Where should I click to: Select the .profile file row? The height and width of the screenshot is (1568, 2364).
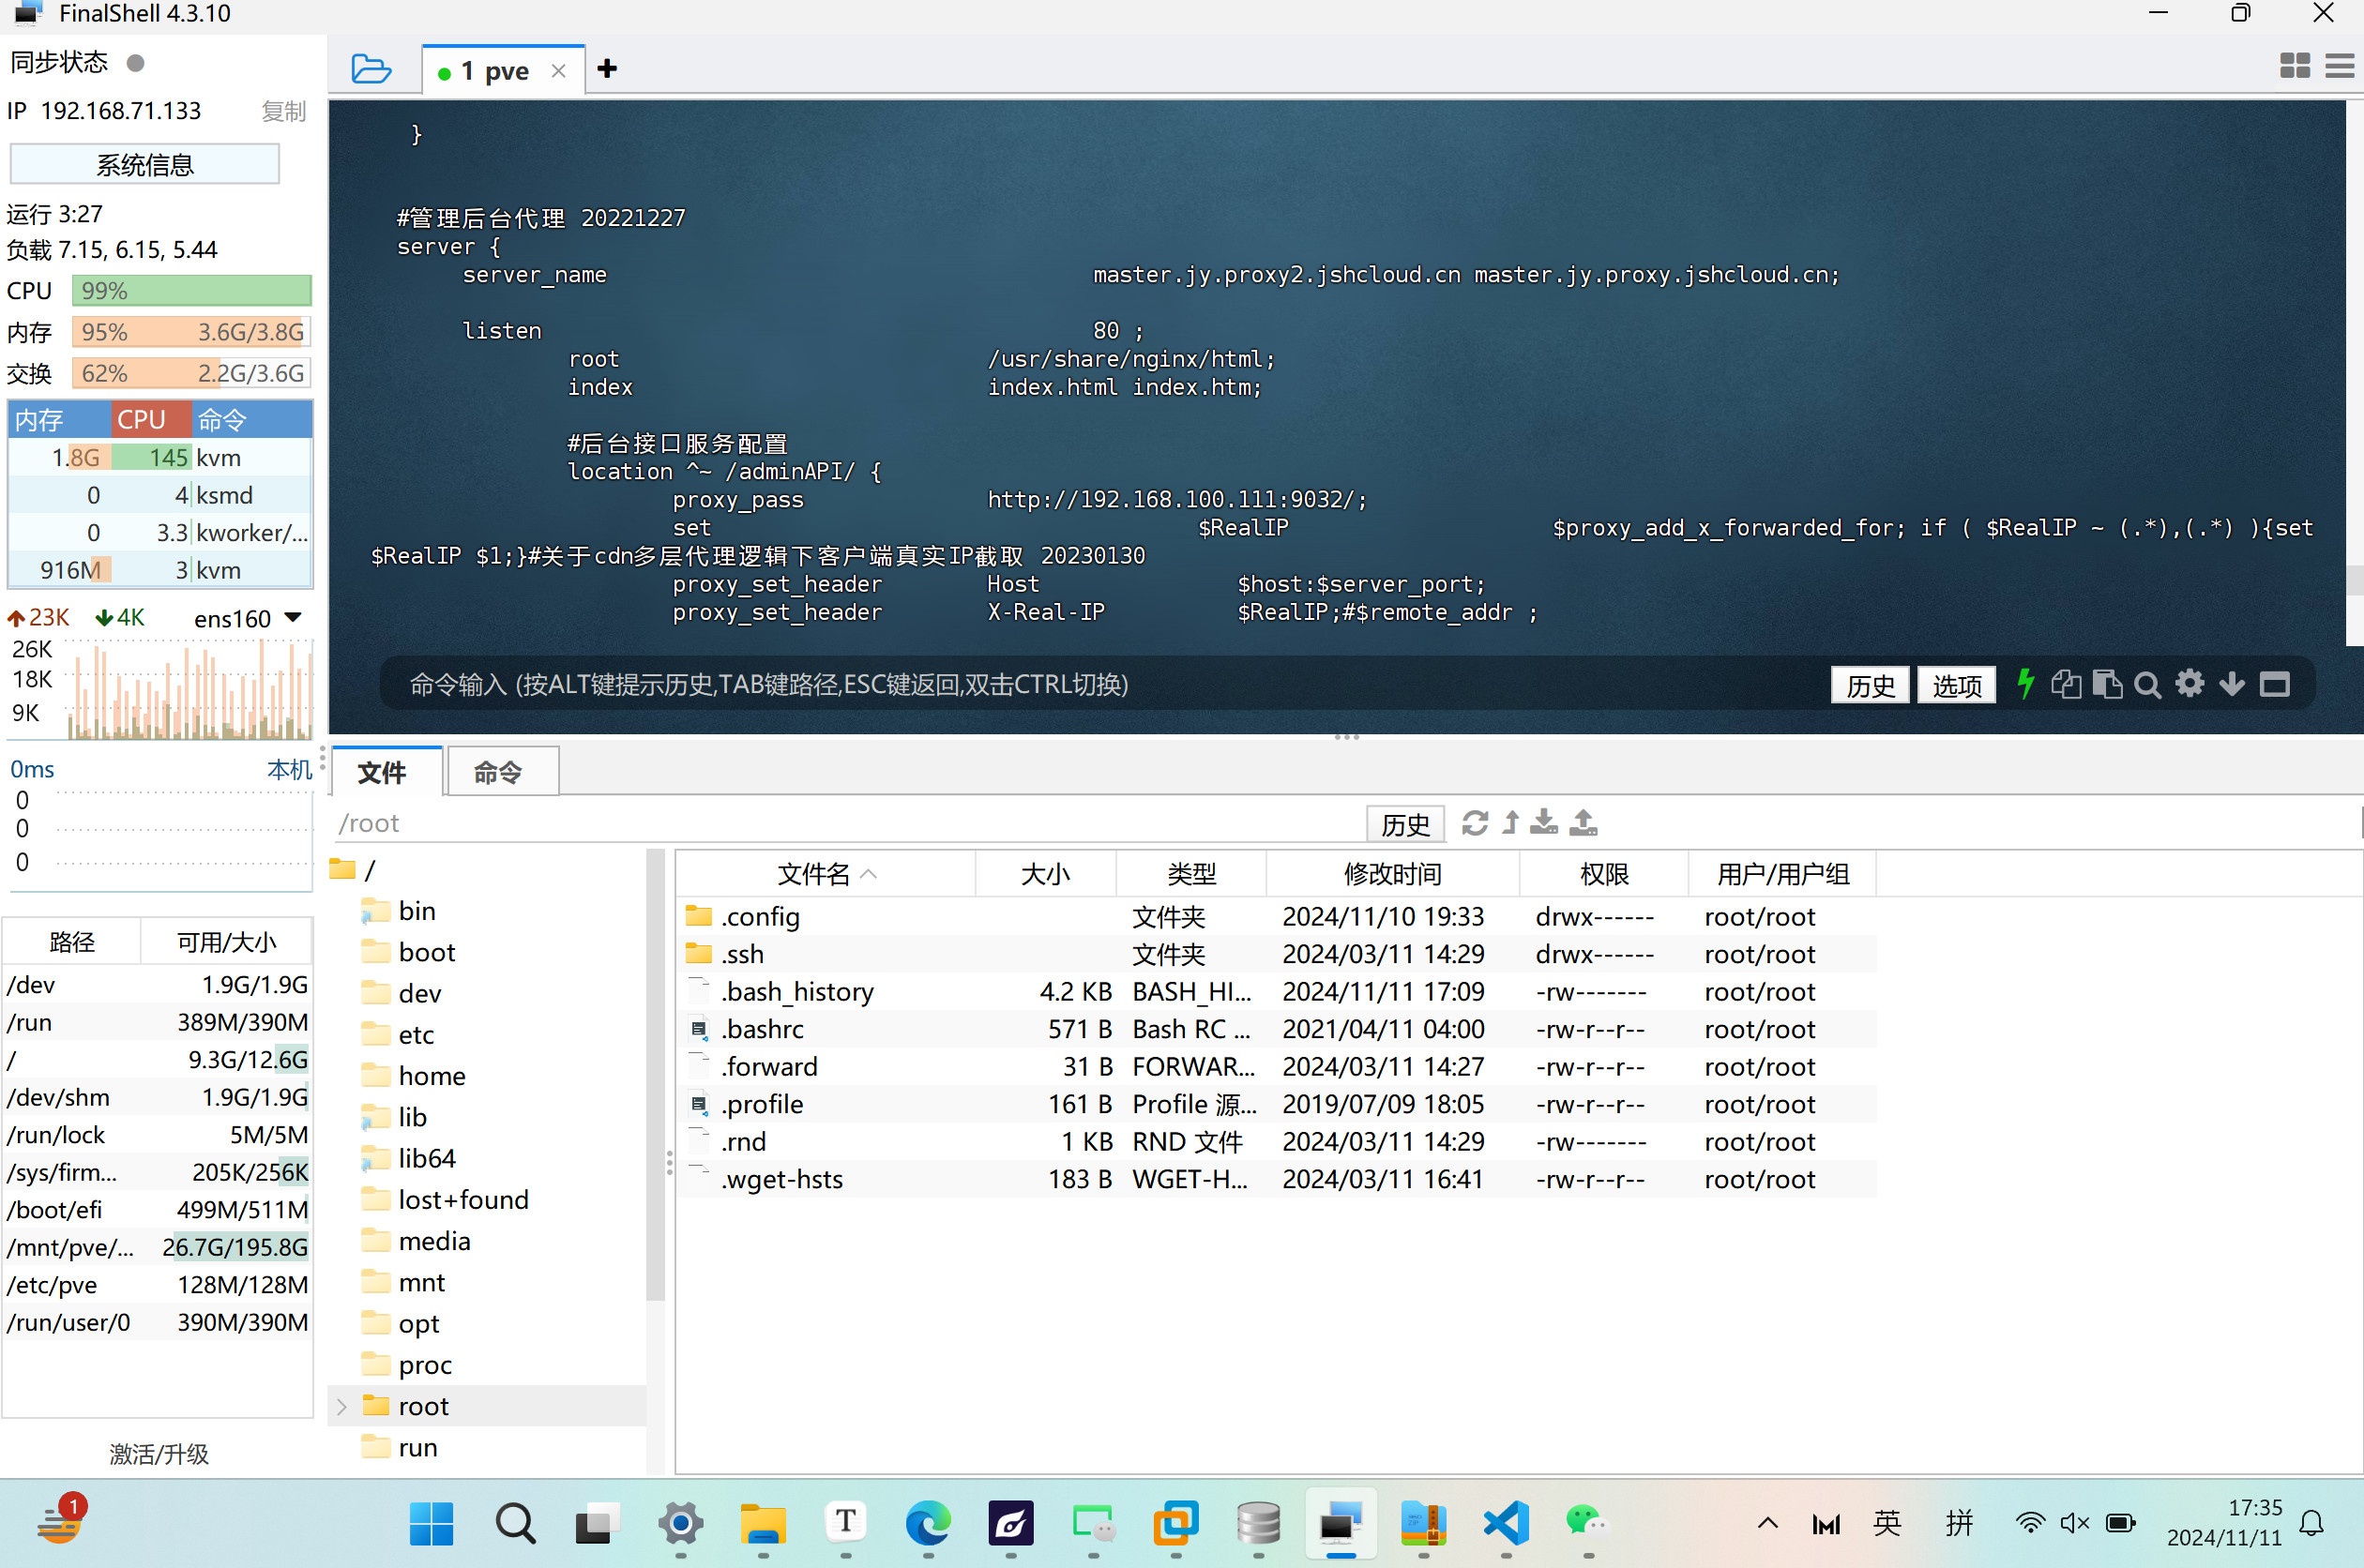1276,1104
